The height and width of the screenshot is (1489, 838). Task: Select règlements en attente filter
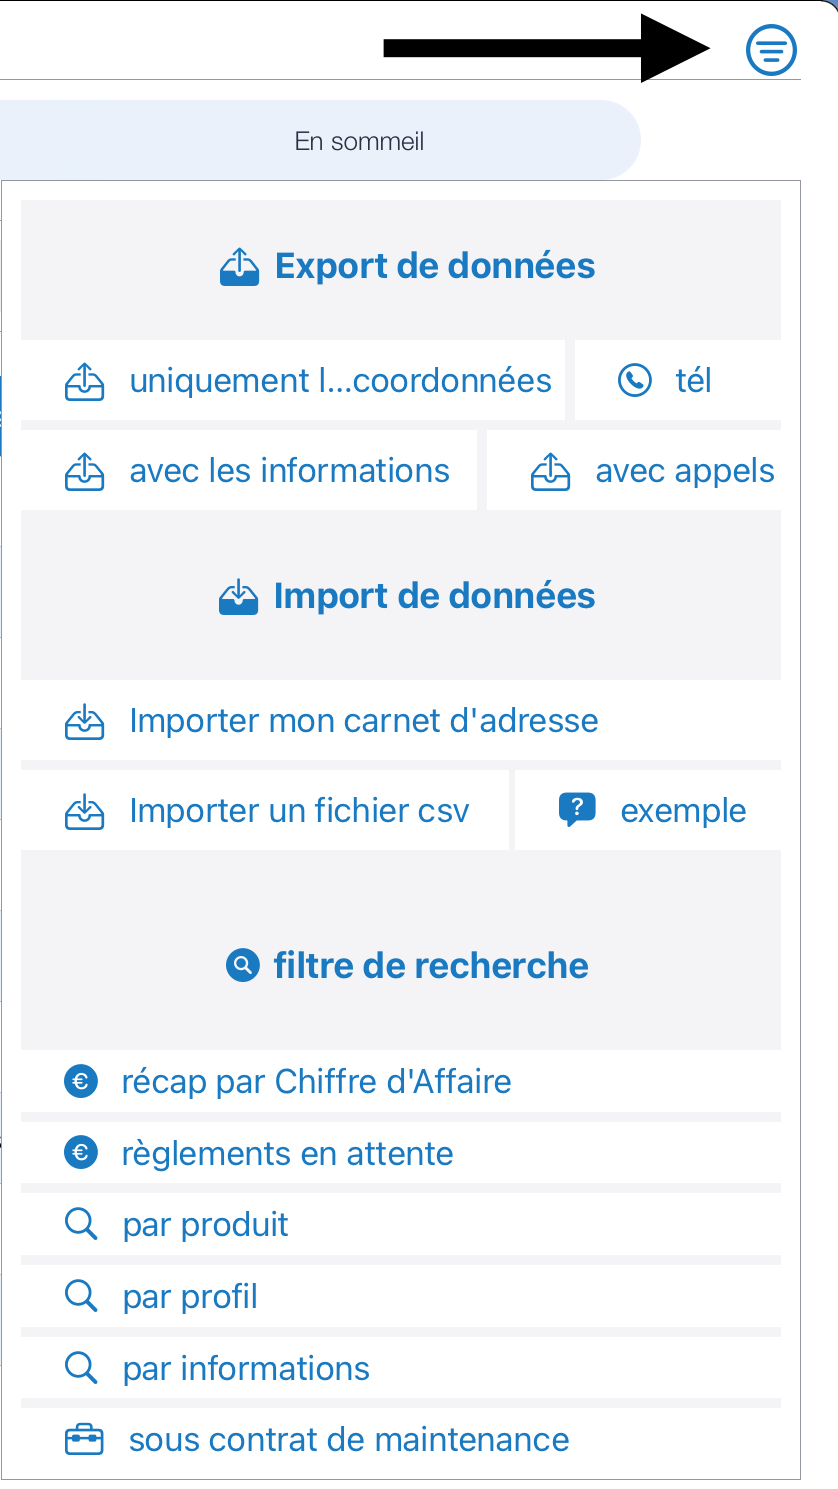click(287, 1154)
